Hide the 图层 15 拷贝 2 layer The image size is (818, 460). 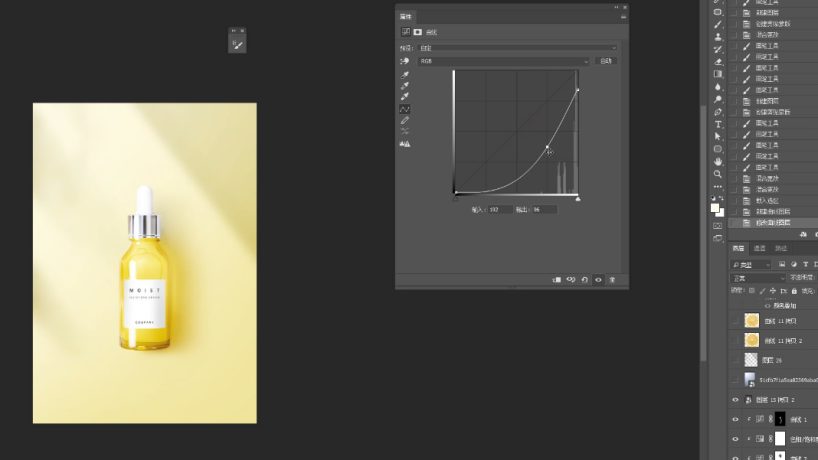coord(735,400)
